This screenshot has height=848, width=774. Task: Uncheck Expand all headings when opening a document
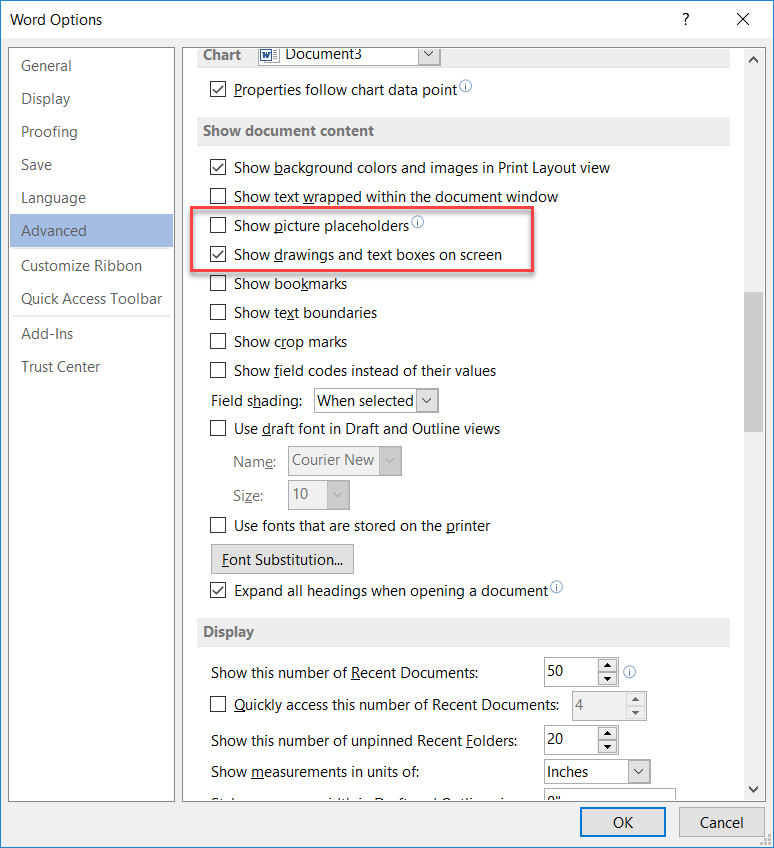point(218,590)
